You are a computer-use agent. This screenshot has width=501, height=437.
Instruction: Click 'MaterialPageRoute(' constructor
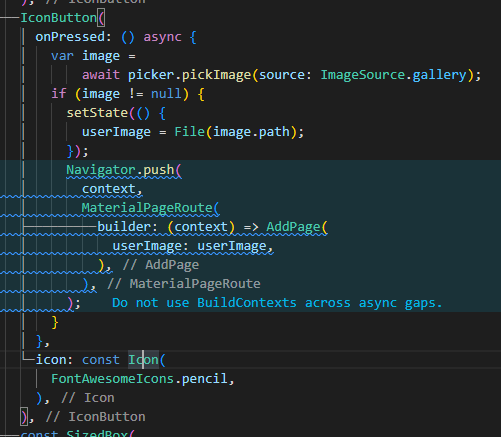(x=151, y=208)
